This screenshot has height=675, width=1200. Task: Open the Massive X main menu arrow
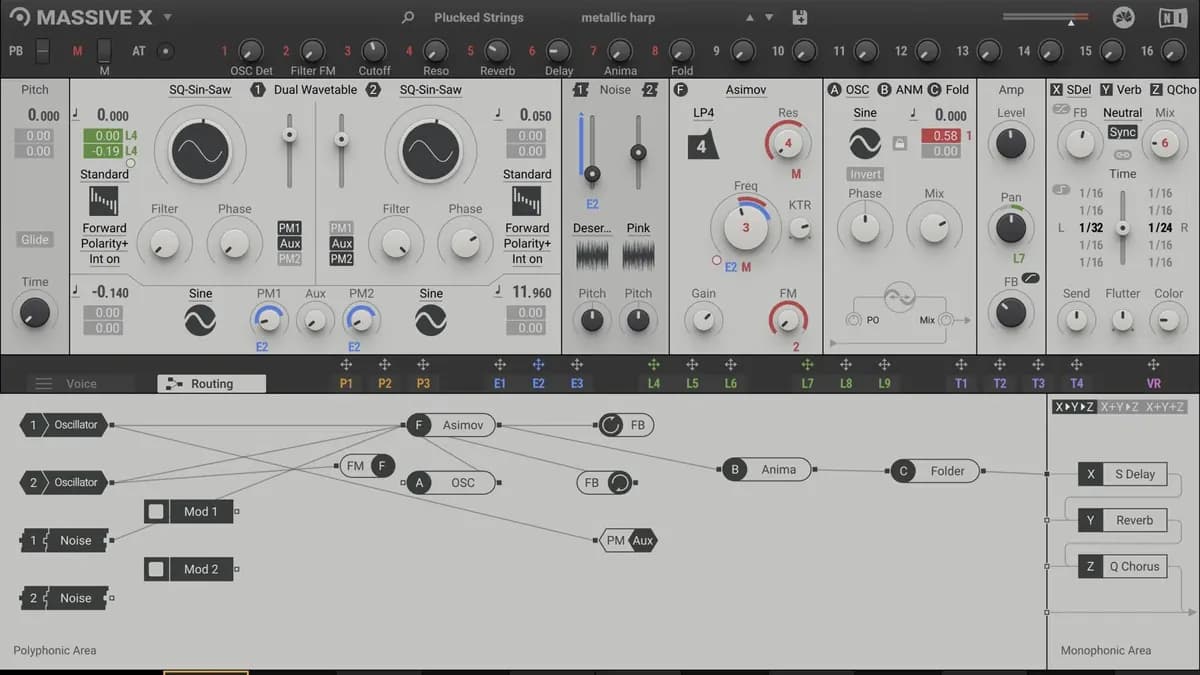167,17
